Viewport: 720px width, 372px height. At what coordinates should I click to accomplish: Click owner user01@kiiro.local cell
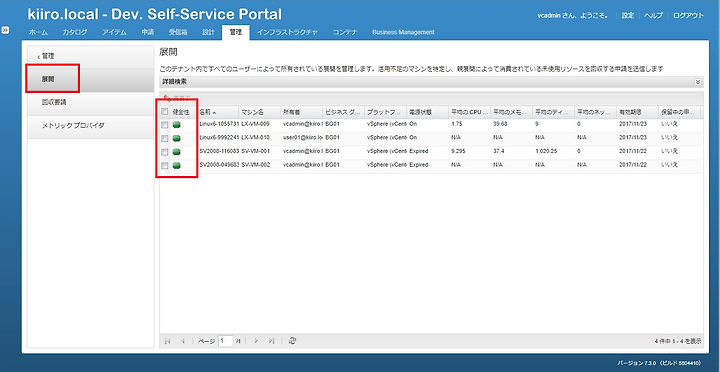tap(302, 137)
